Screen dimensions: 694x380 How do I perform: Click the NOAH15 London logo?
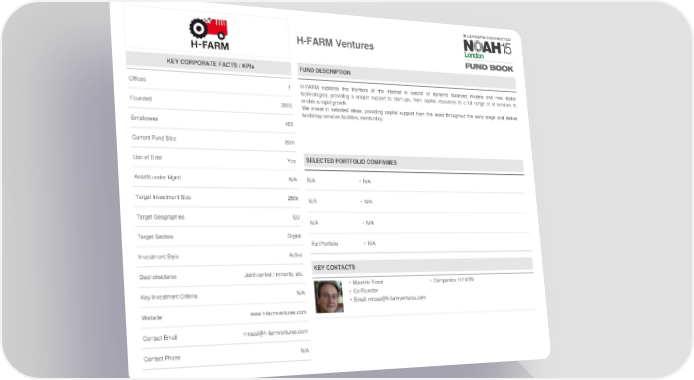pos(487,47)
